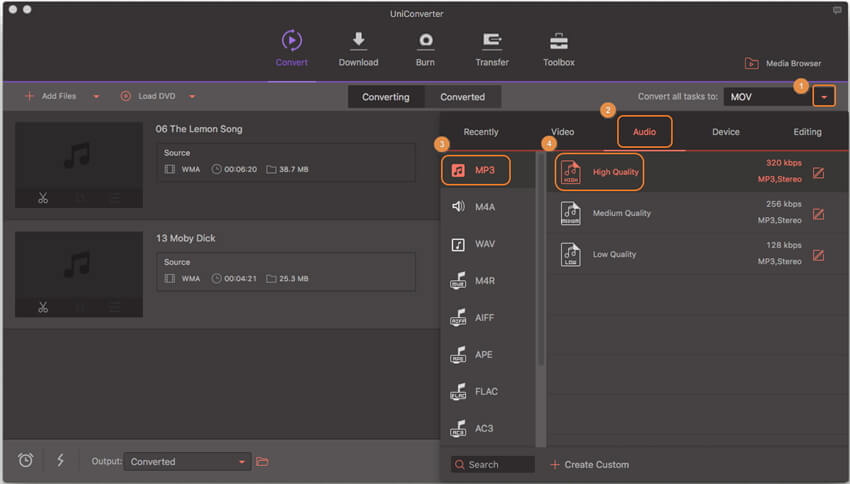Viewport: 850px width, 484px height.
Task: Choose the FLAC format icon
Action: (x=458, y=391)
